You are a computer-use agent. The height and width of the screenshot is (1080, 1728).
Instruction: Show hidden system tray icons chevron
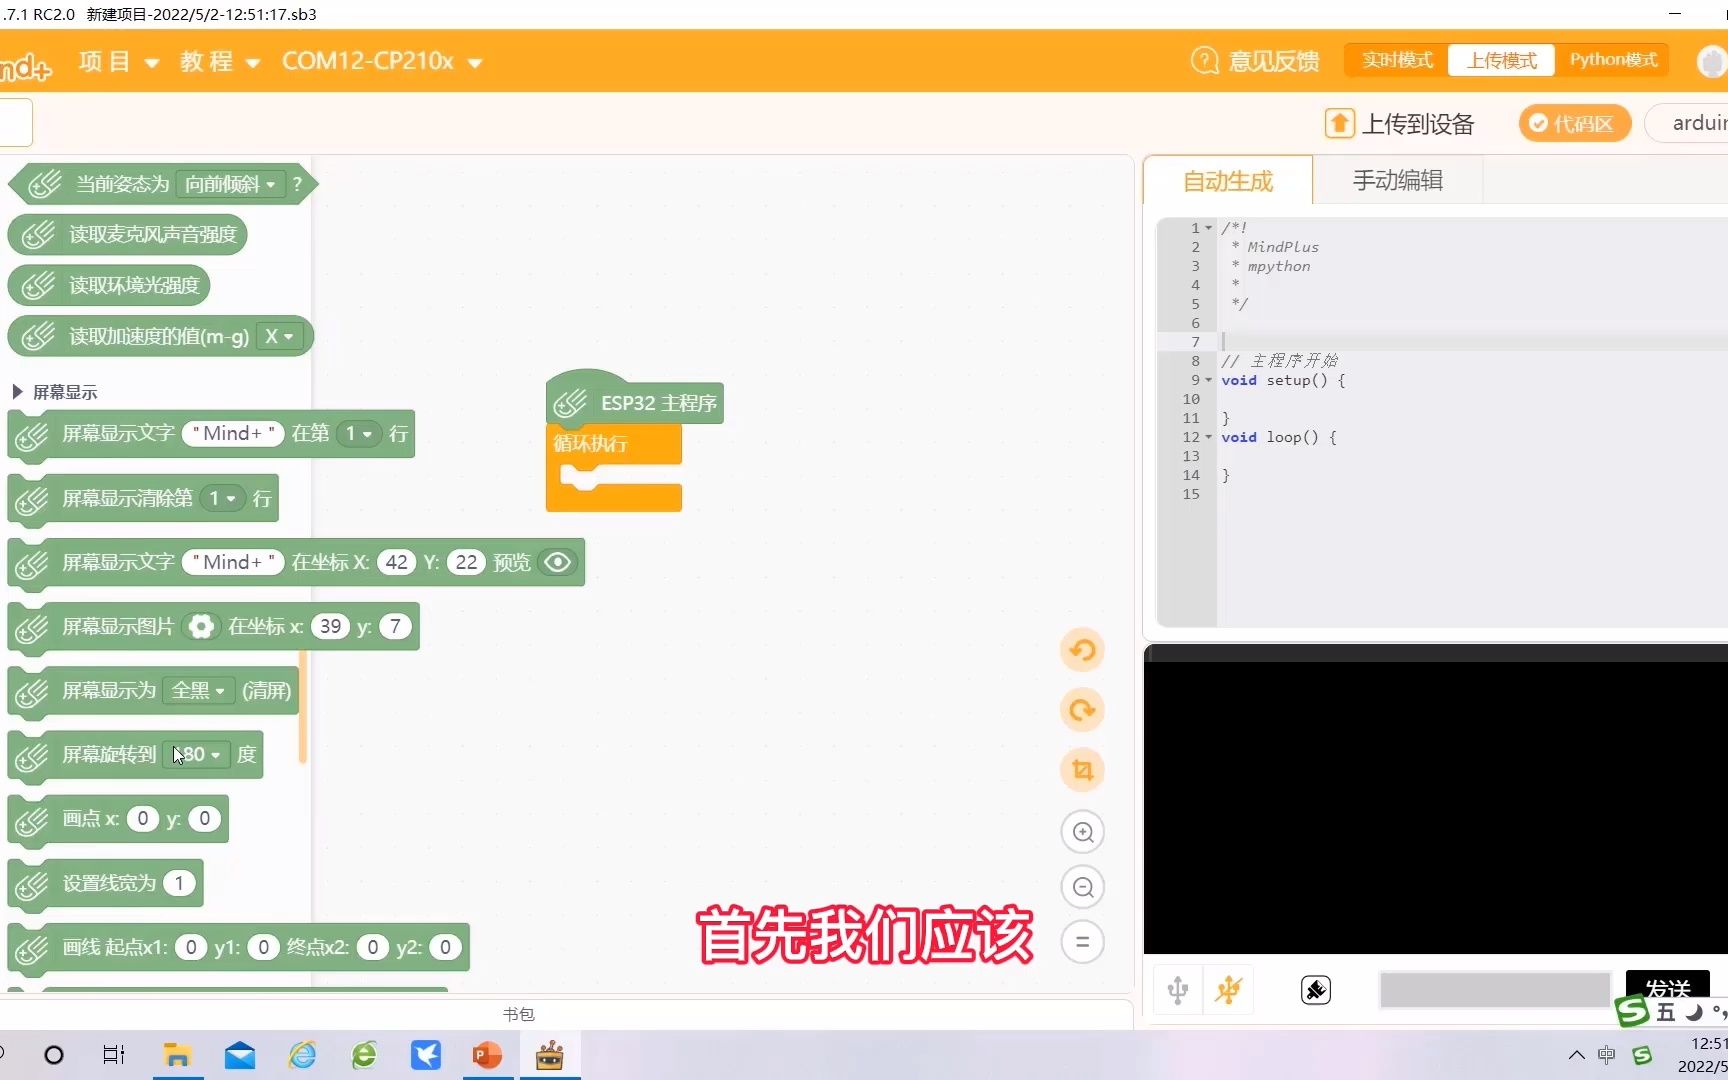(x=1577, y=1055)
